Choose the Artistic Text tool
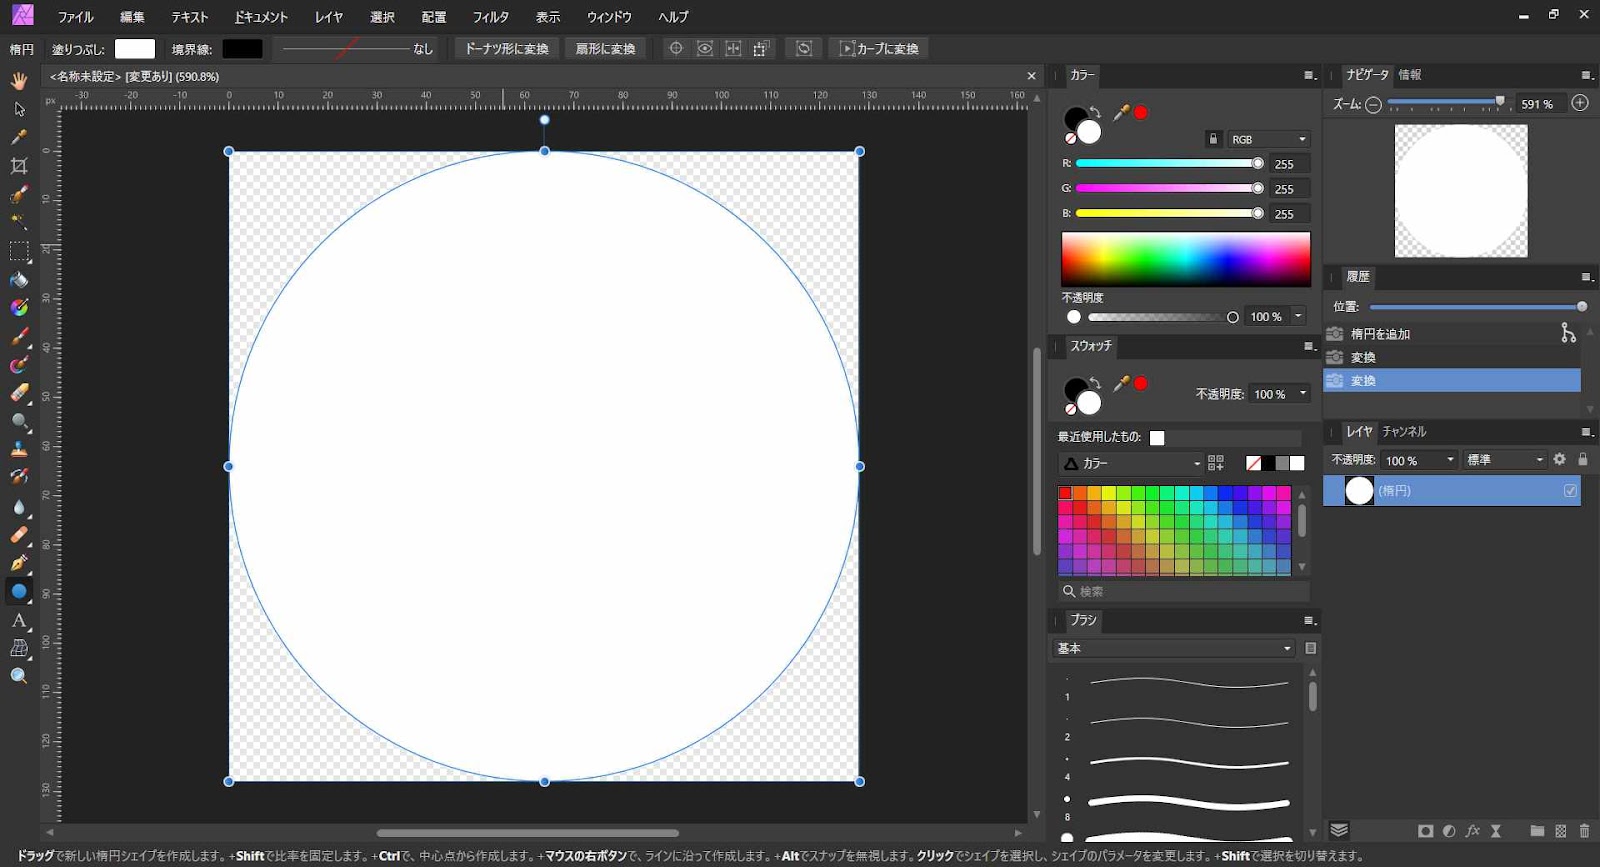This screenshot has height=867, width=1600. pyautogui.click(x=19, y=621)
